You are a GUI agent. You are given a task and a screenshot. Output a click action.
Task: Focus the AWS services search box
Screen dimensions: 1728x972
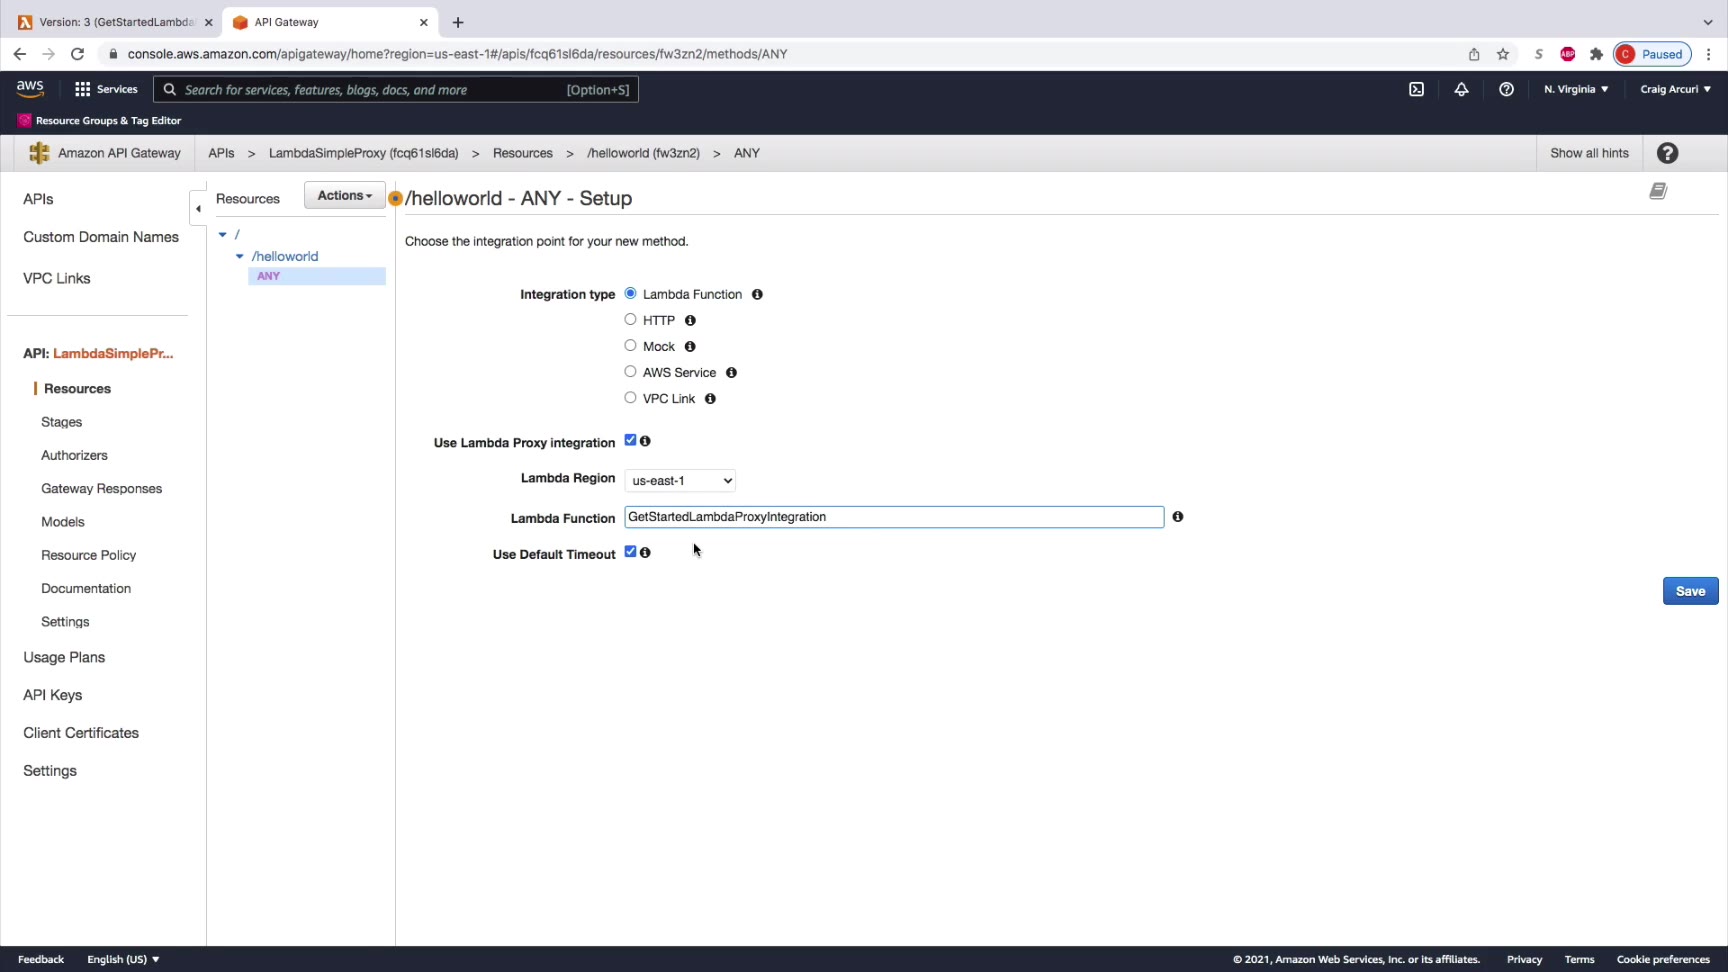(396, 89)
